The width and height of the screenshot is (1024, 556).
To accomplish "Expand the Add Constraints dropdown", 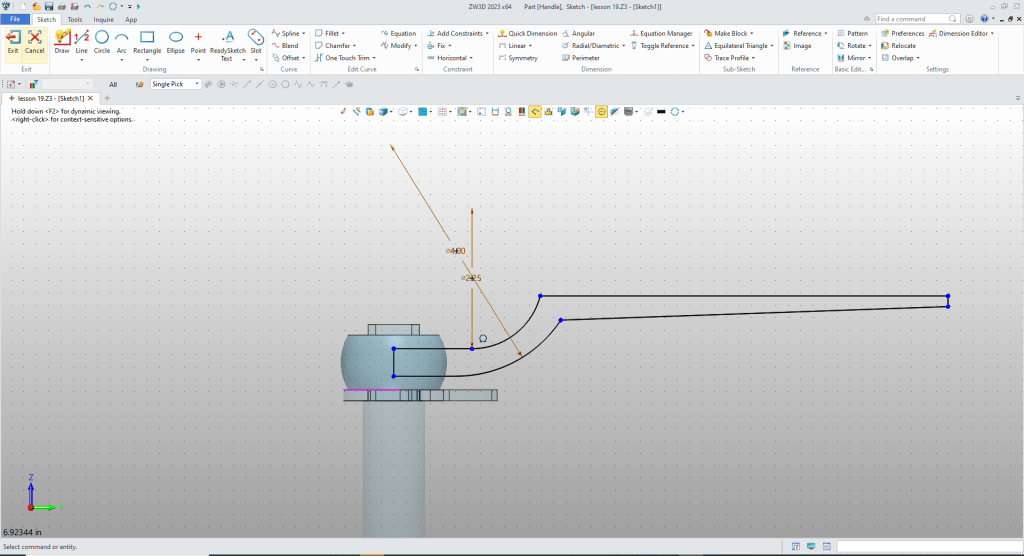I will pyautogui.click(x=488, y=33).
